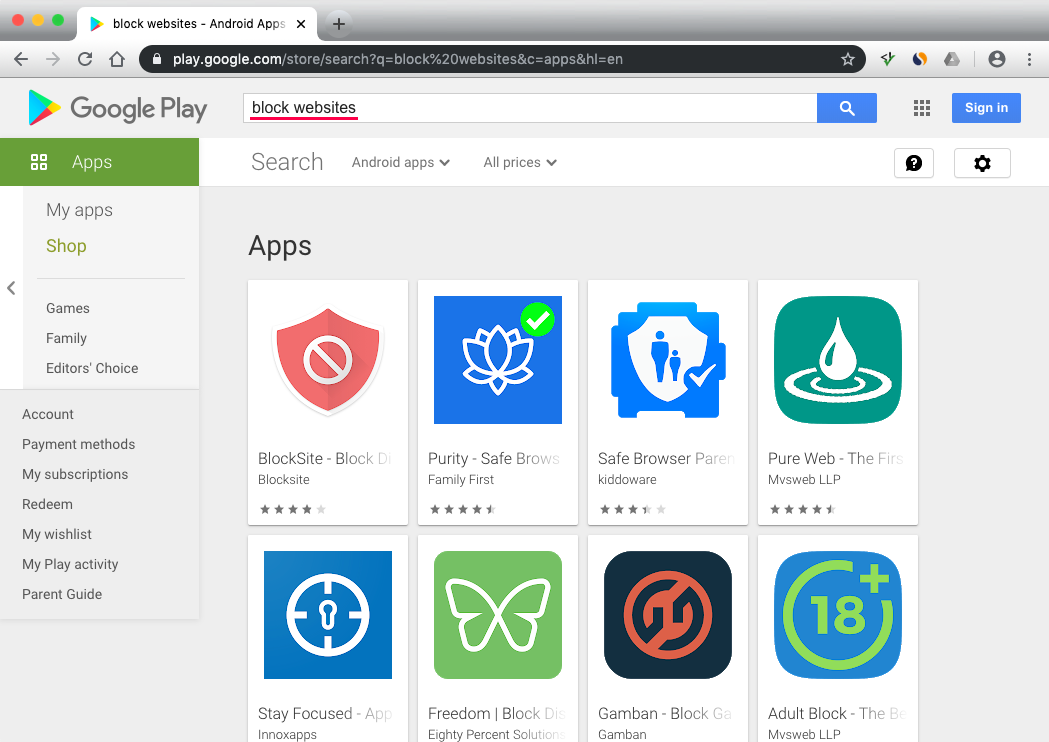Viewport: 1049px width, 742px height.
Task: Click the lock icon in address bar
Action: click(x=157, y=59)
